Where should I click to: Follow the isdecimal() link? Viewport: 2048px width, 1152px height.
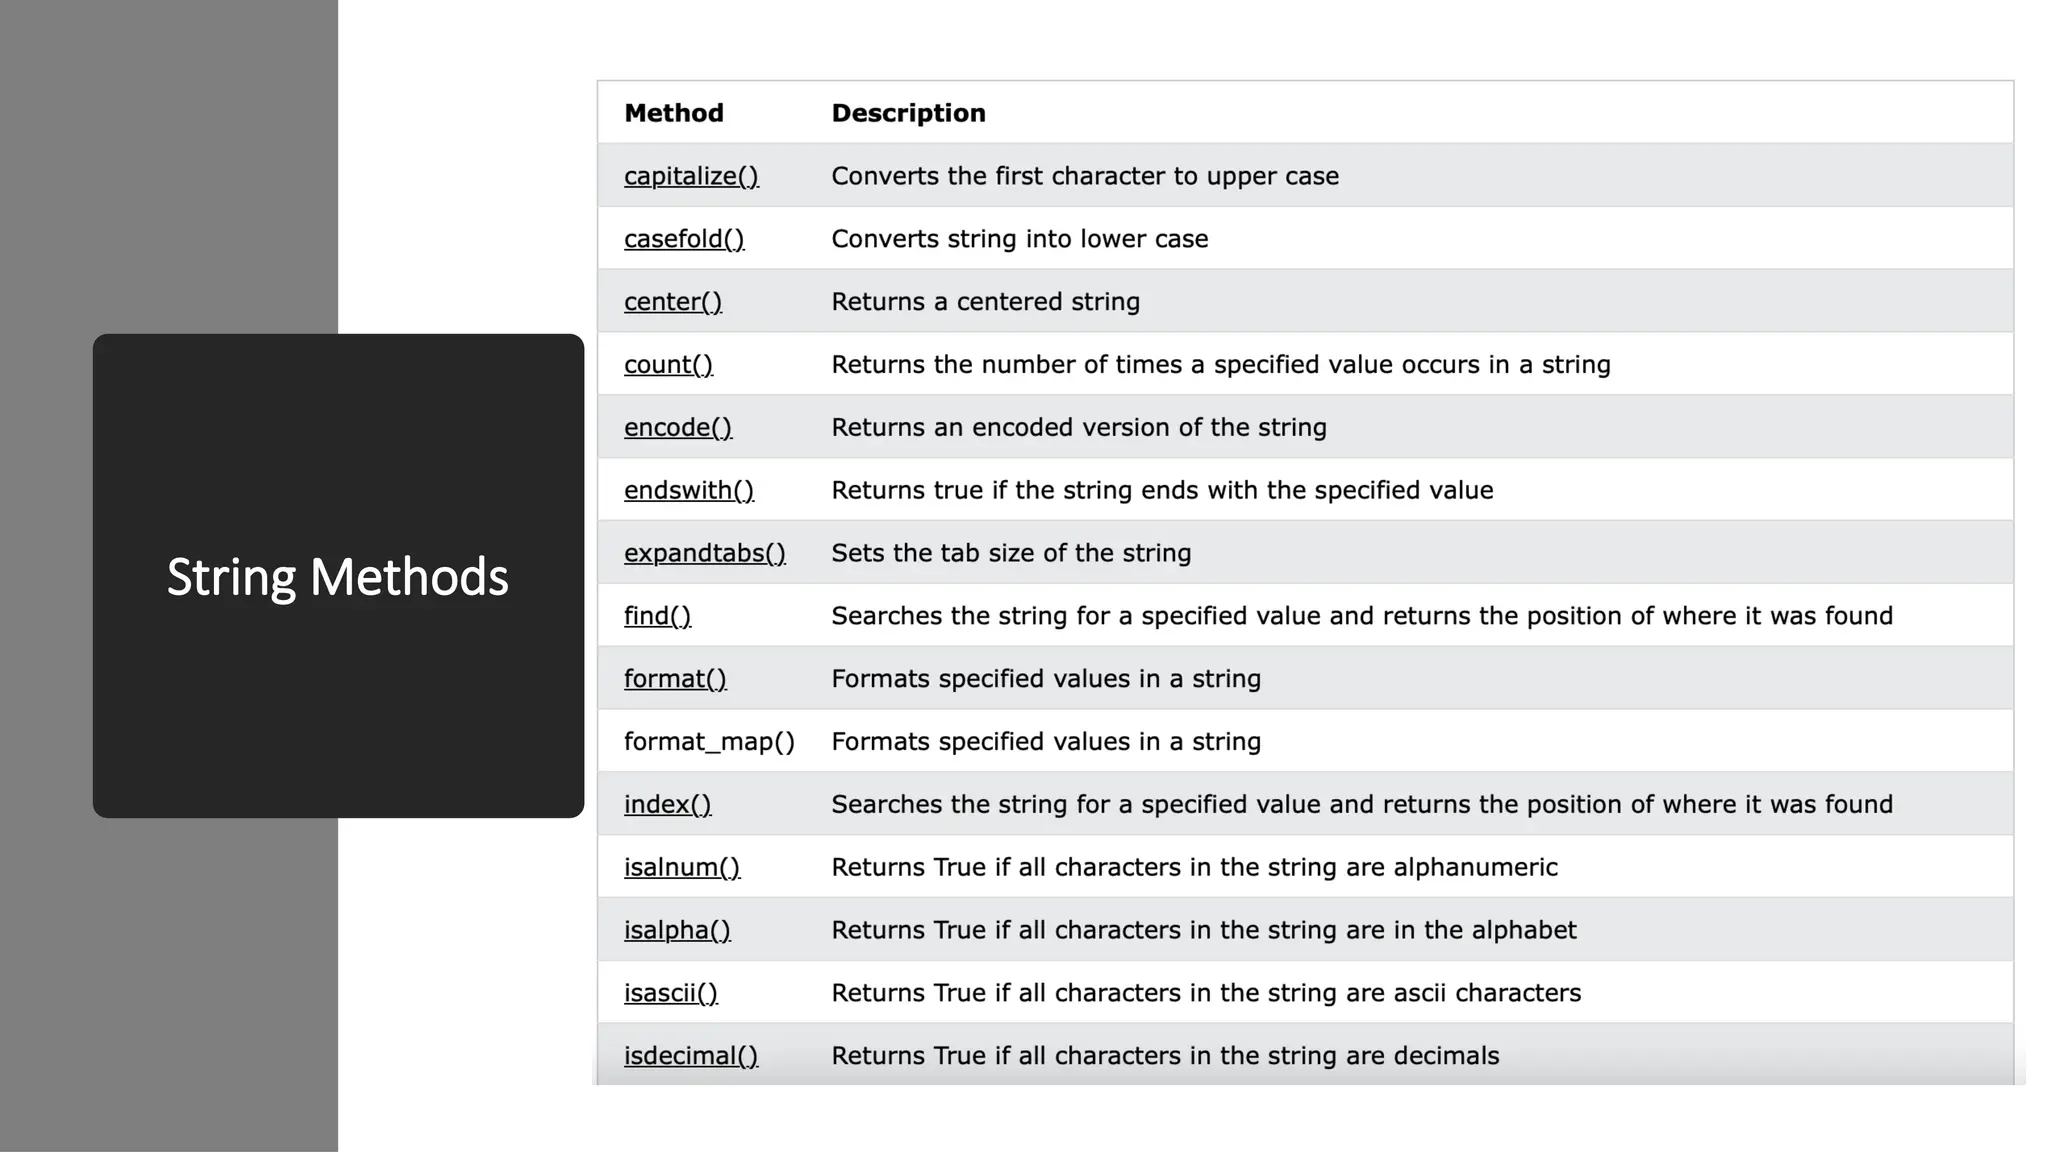(x=691, y=1056)
